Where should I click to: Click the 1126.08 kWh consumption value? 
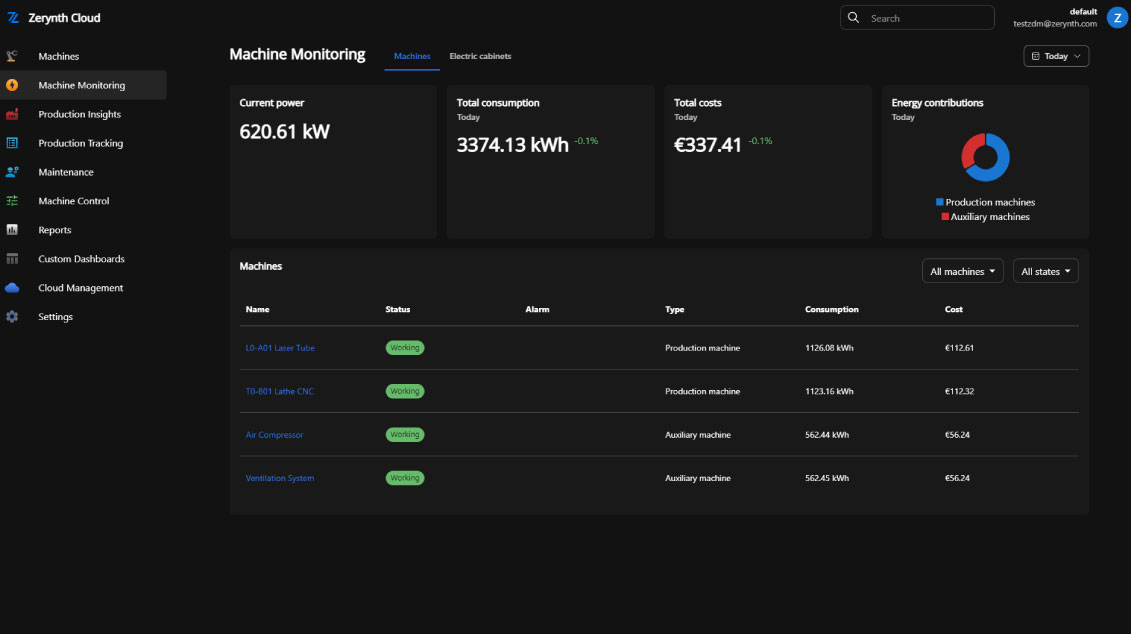click(x=829, y=348)
